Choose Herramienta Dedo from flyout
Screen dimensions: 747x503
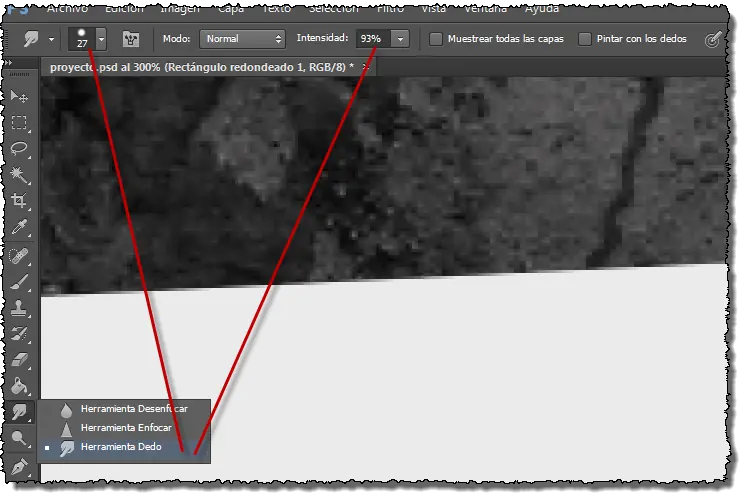click(124, 447)
